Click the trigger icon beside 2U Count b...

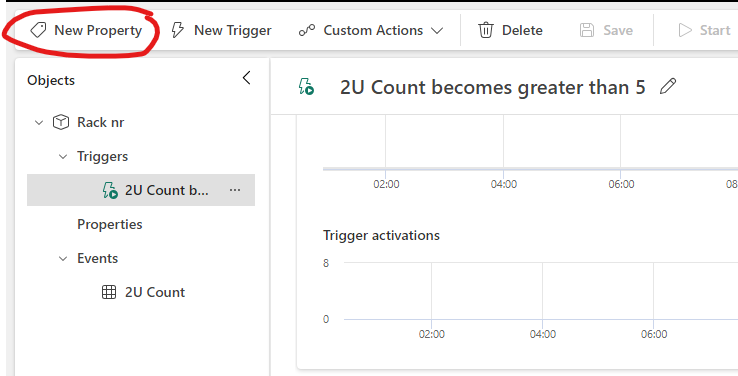(x=110, y=191)
